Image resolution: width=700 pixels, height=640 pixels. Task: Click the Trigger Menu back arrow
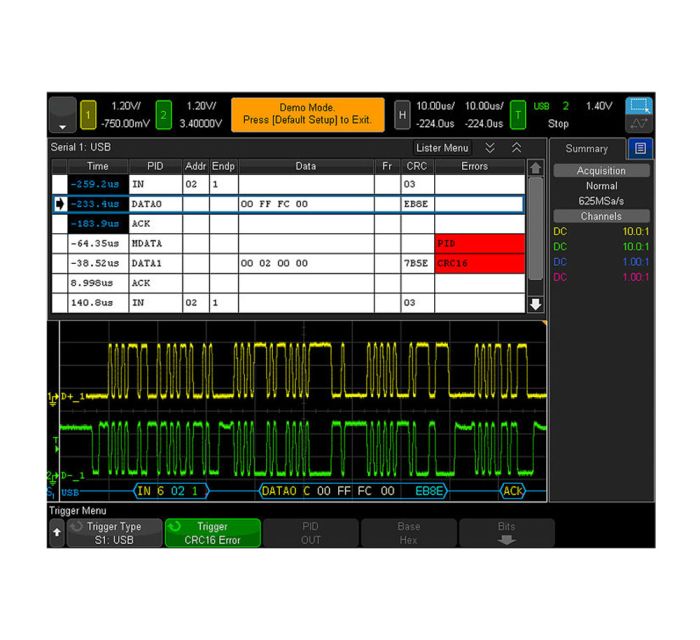pyautogui.click(x=57, y=533)
